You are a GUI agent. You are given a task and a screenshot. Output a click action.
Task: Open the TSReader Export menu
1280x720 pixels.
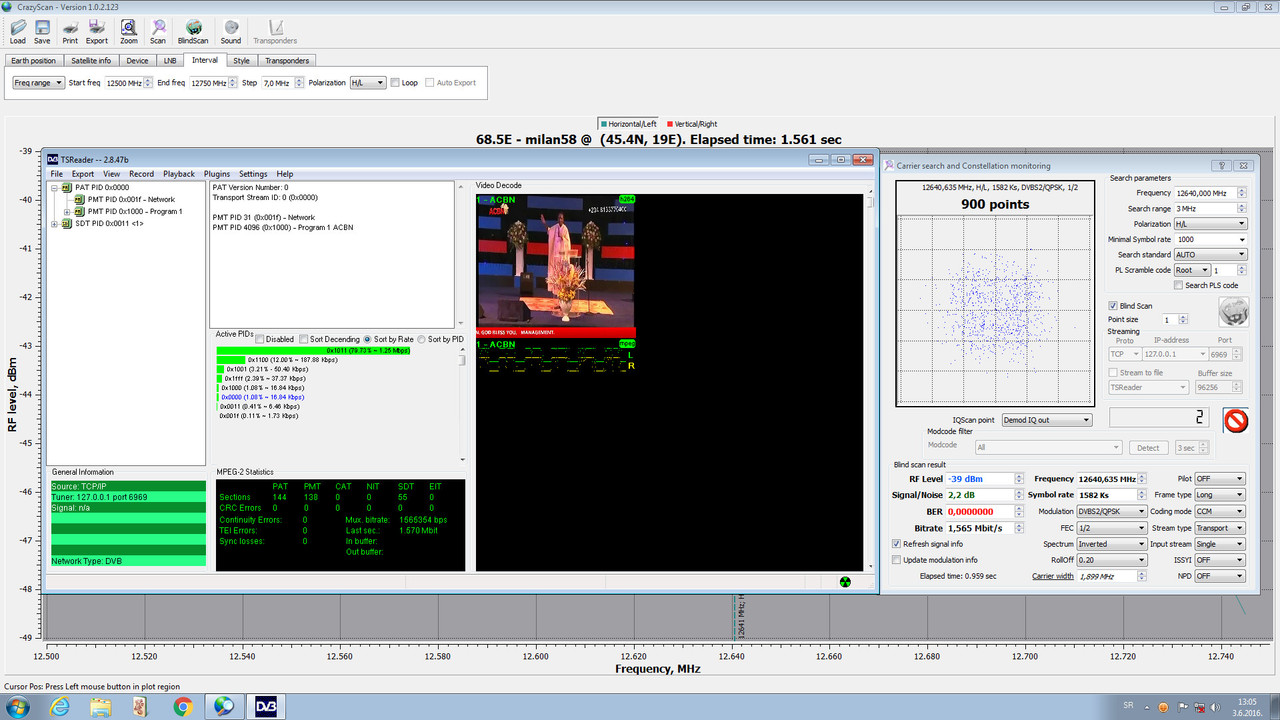(83, 174)
